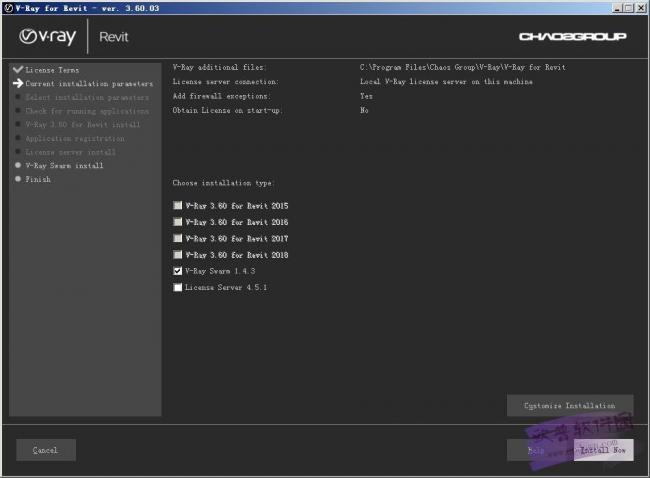Click the Chaos Group logo
650x478 pixels.
tap(573, 37)
